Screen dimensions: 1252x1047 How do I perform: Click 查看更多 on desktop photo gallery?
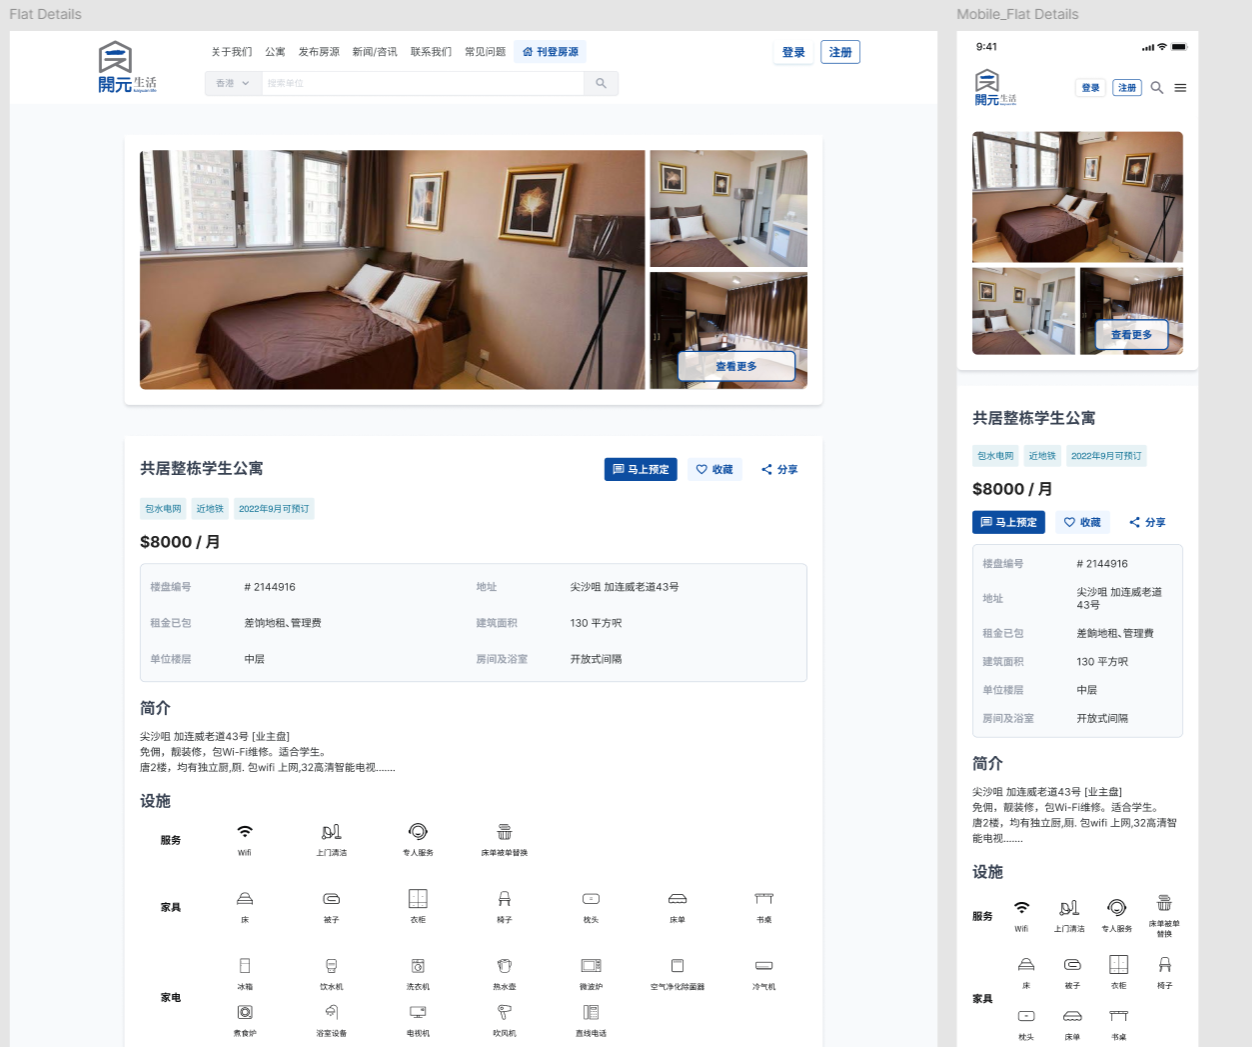[x=736, y=366]
